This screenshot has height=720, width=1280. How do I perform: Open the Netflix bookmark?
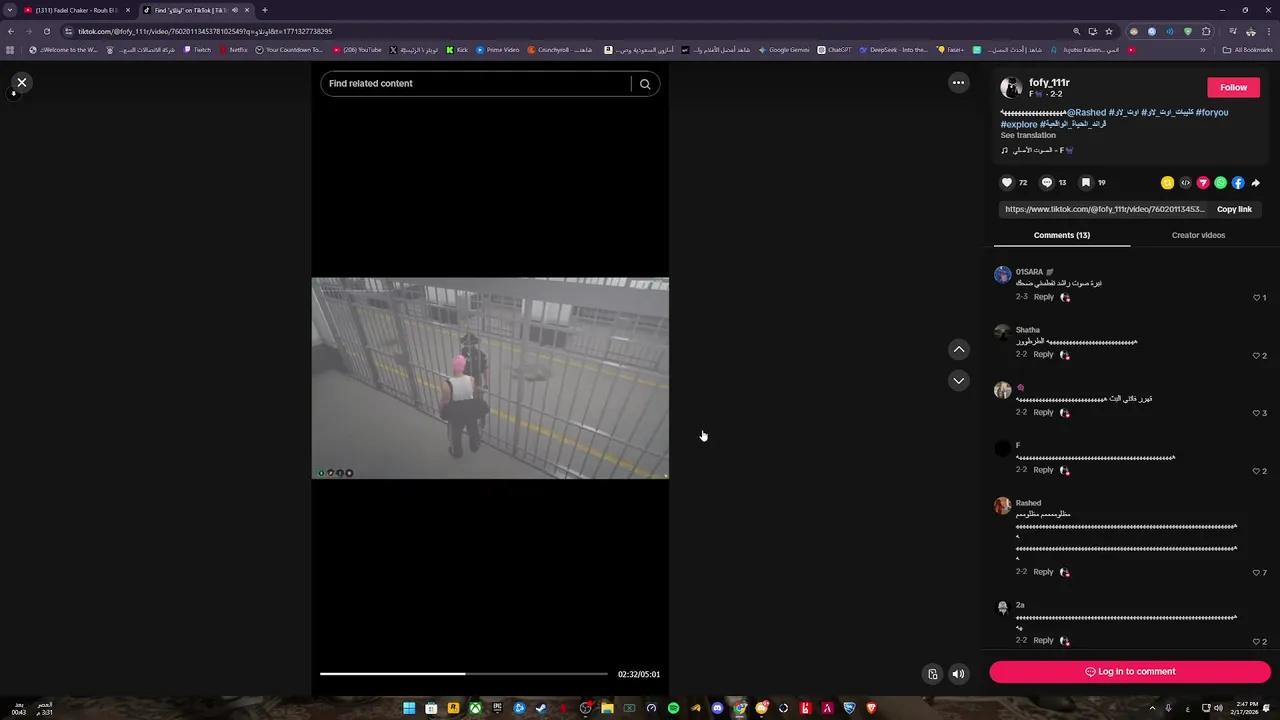click(x=233, y=50)
